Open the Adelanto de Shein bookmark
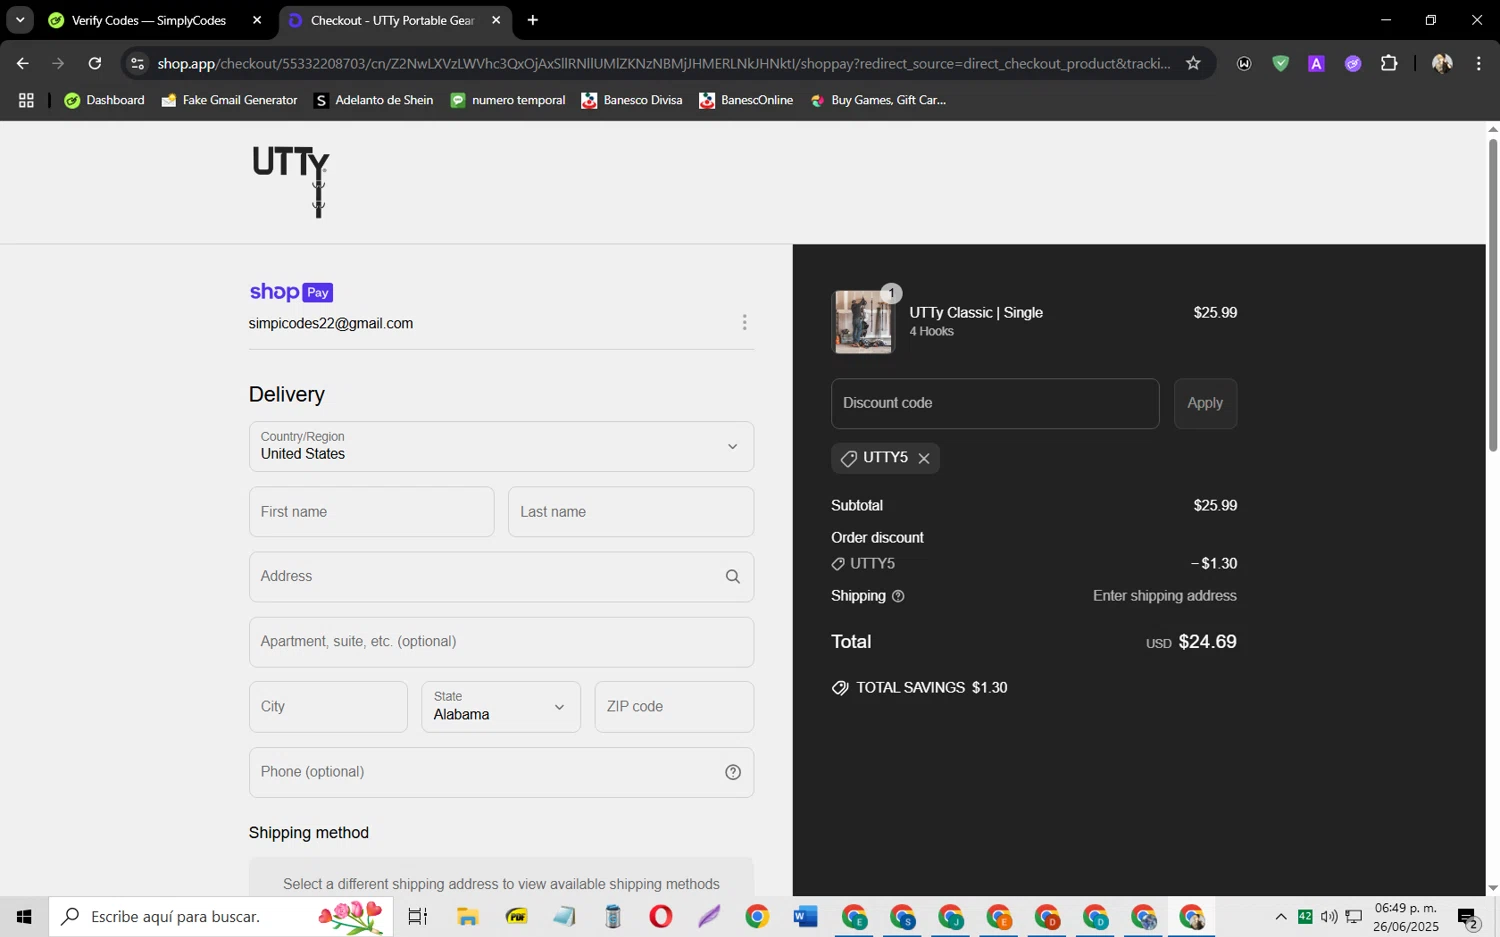1500x937 pixels. [373, 100]
